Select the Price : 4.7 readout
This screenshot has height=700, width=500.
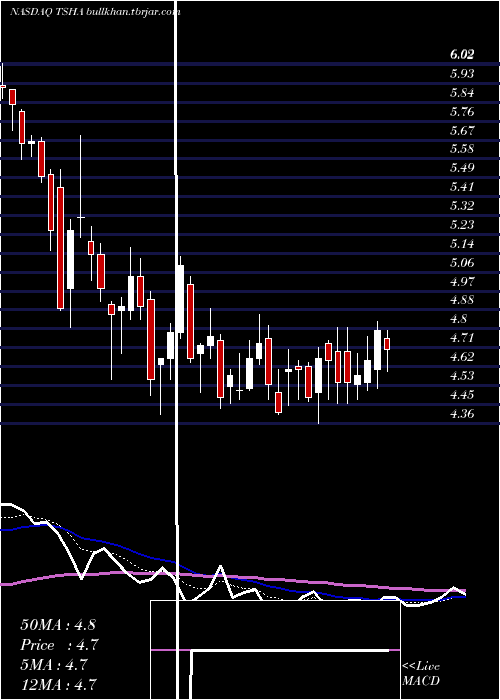[x=59, y=645]
